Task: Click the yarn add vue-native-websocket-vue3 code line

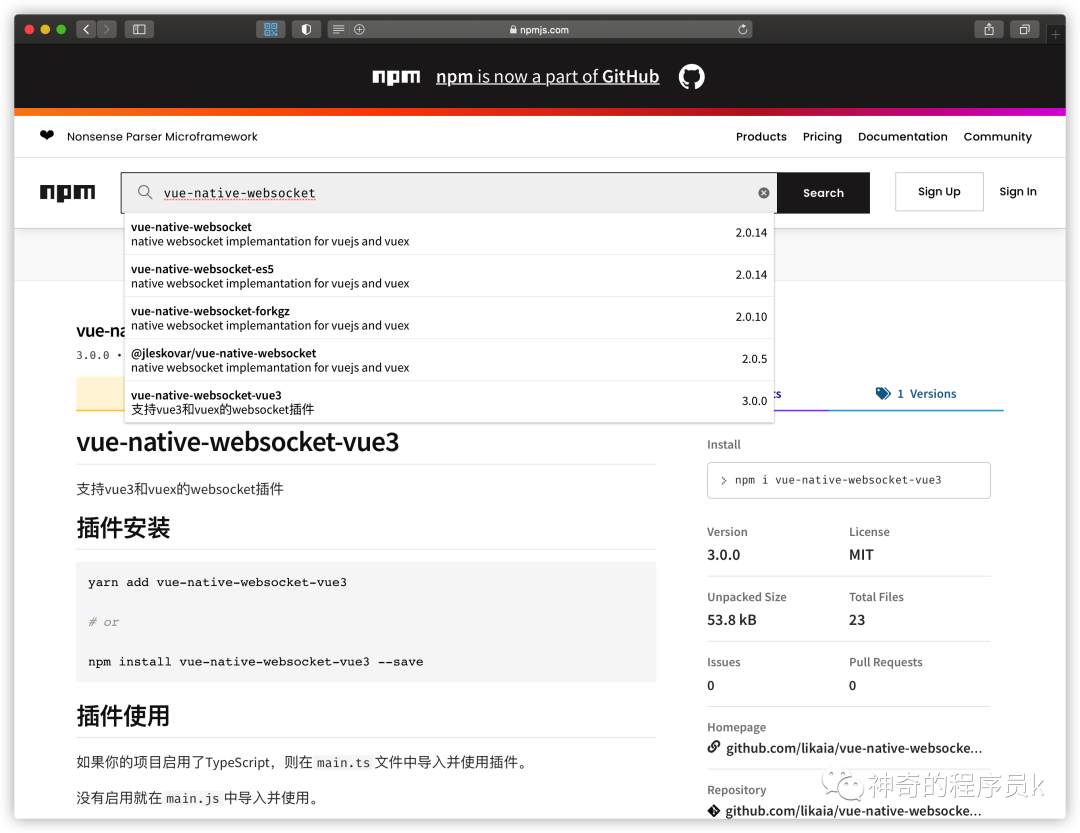Action: [218, 582]
